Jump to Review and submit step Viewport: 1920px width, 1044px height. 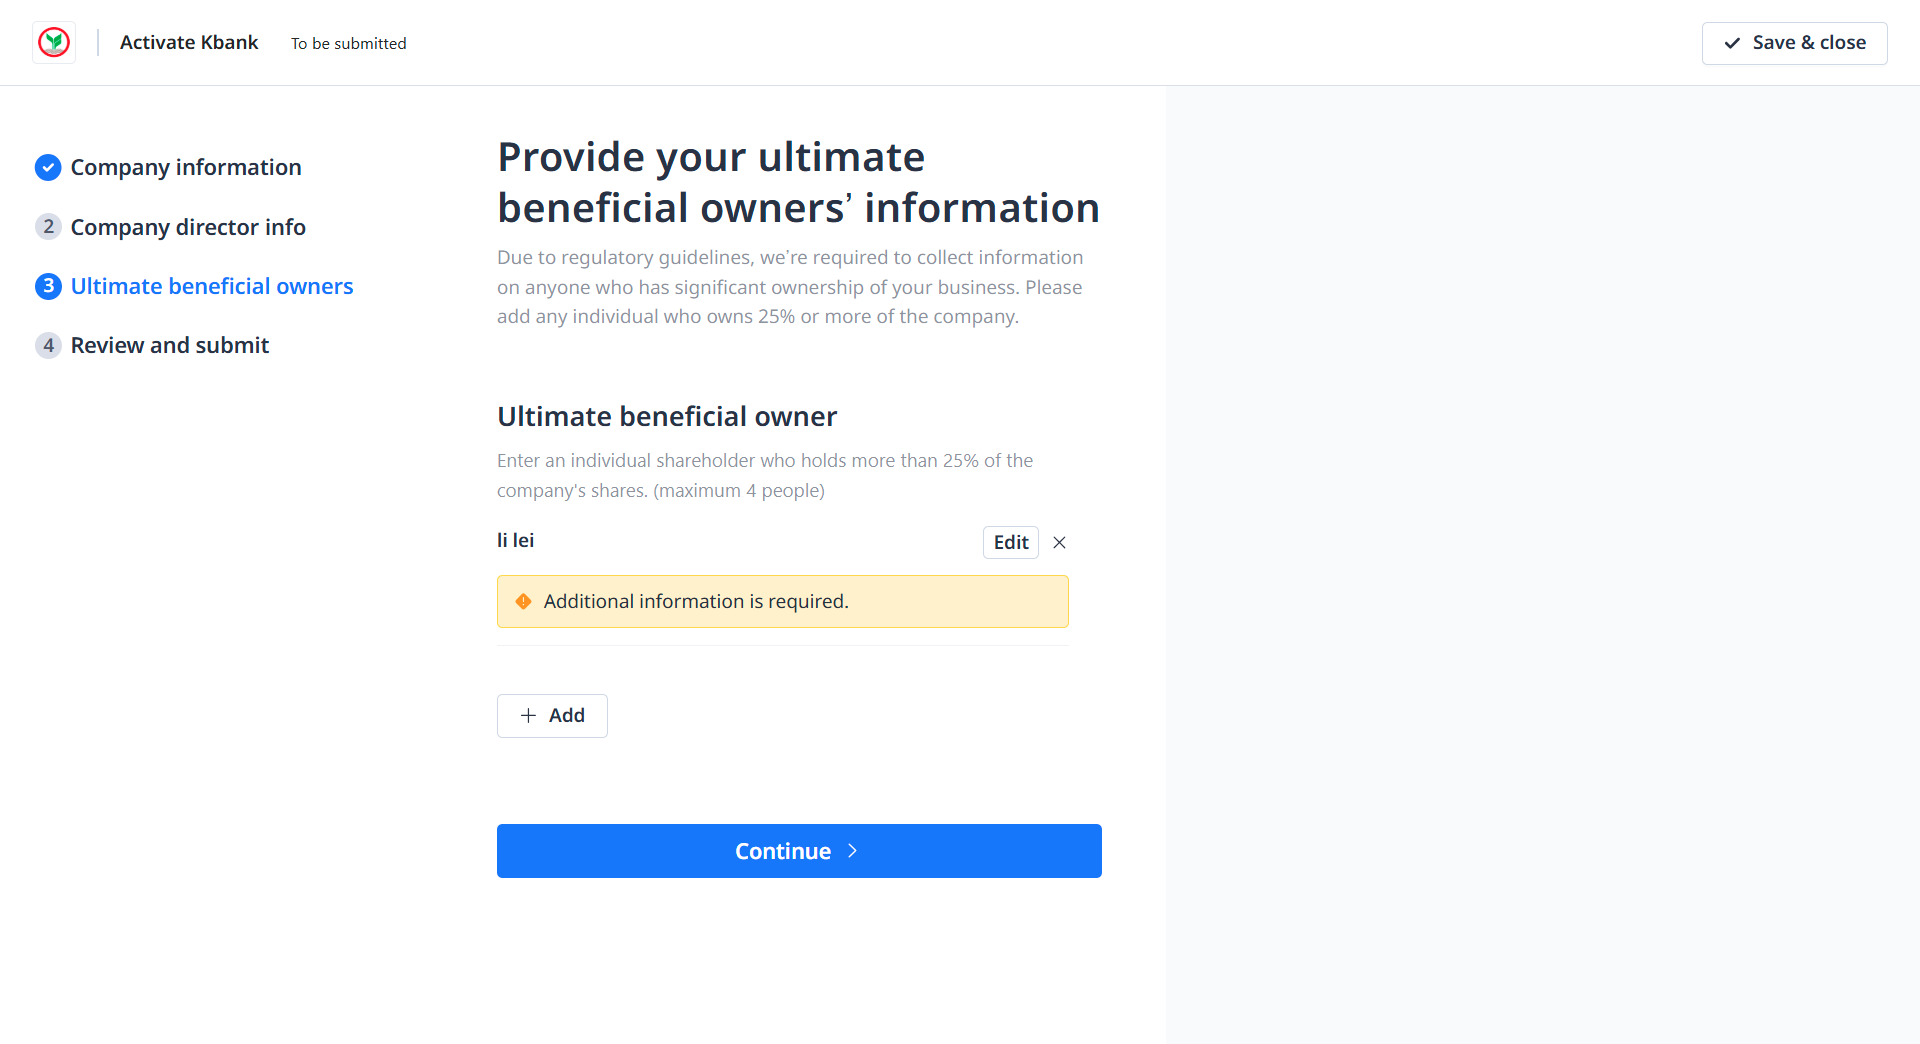[x=169, y=345]
